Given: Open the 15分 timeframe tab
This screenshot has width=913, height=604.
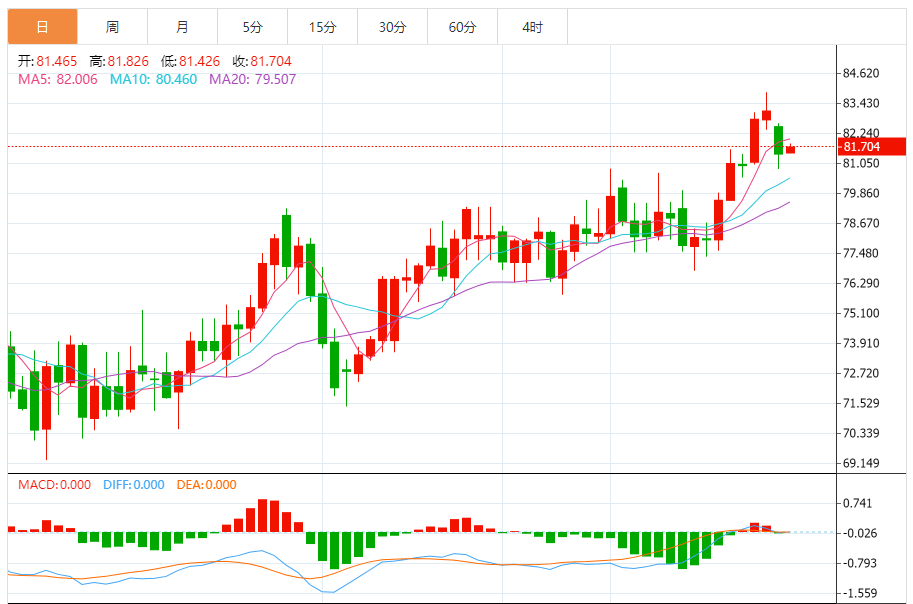Looking at the screenshot, I should tap(322, 27).
